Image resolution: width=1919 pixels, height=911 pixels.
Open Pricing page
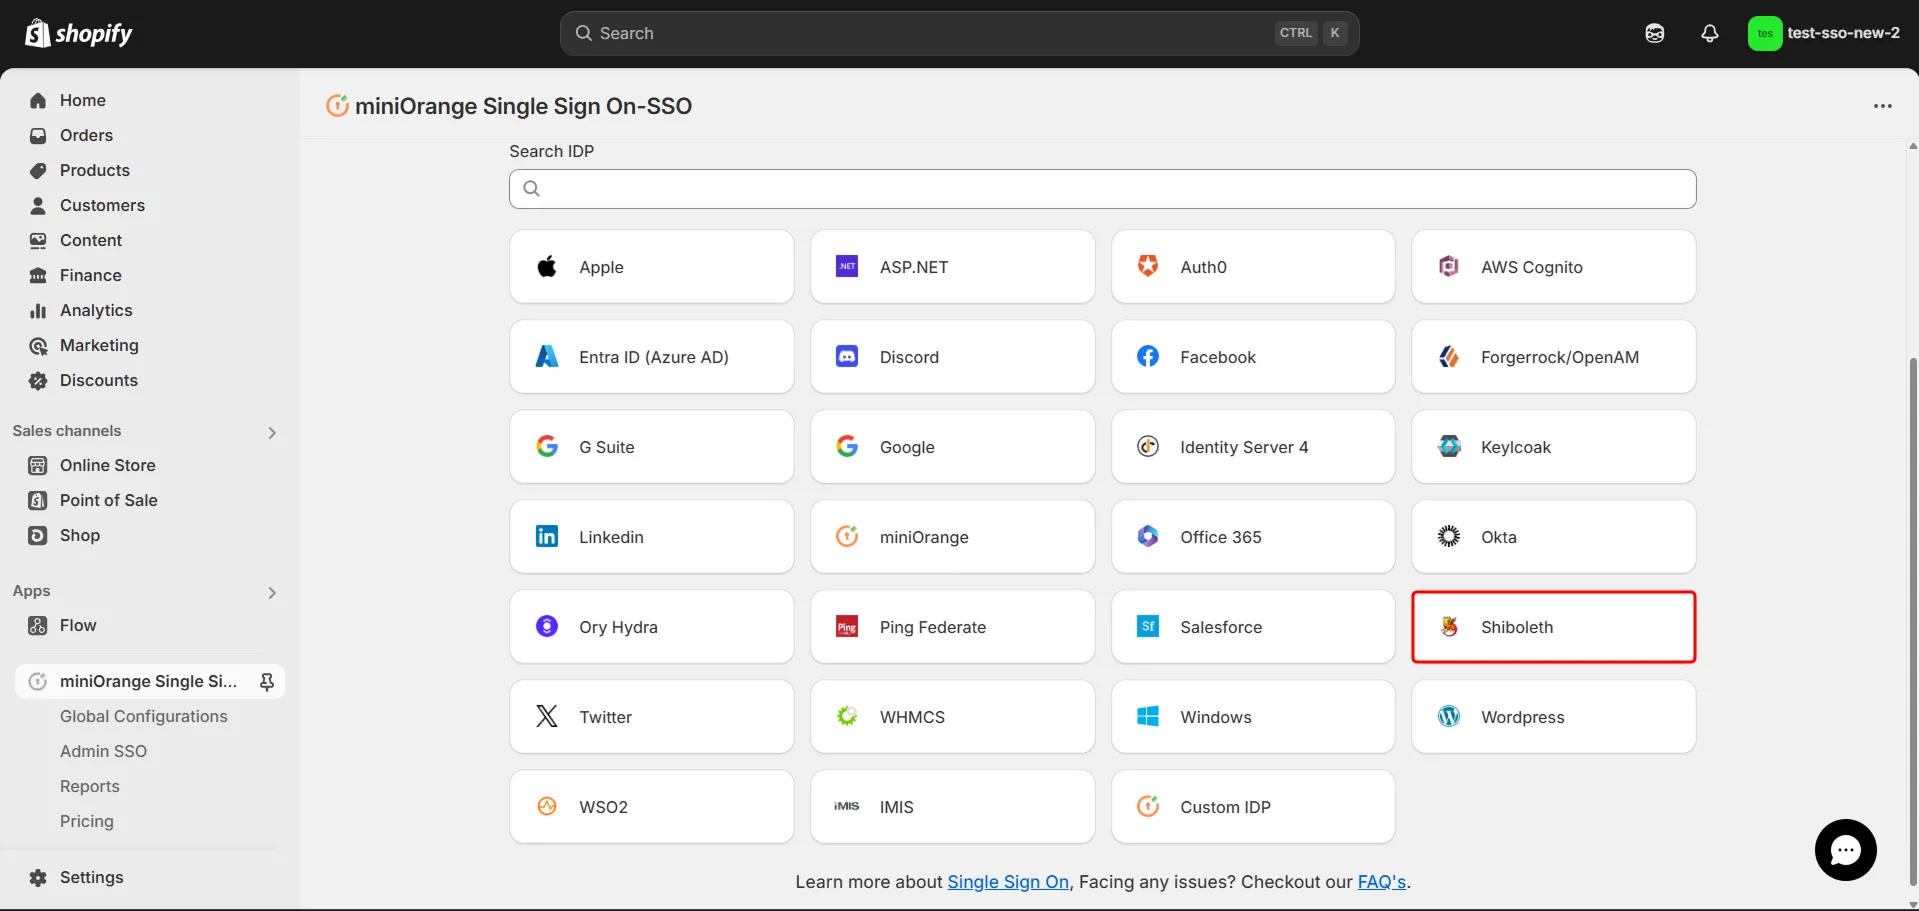click(x=86, y=821)
